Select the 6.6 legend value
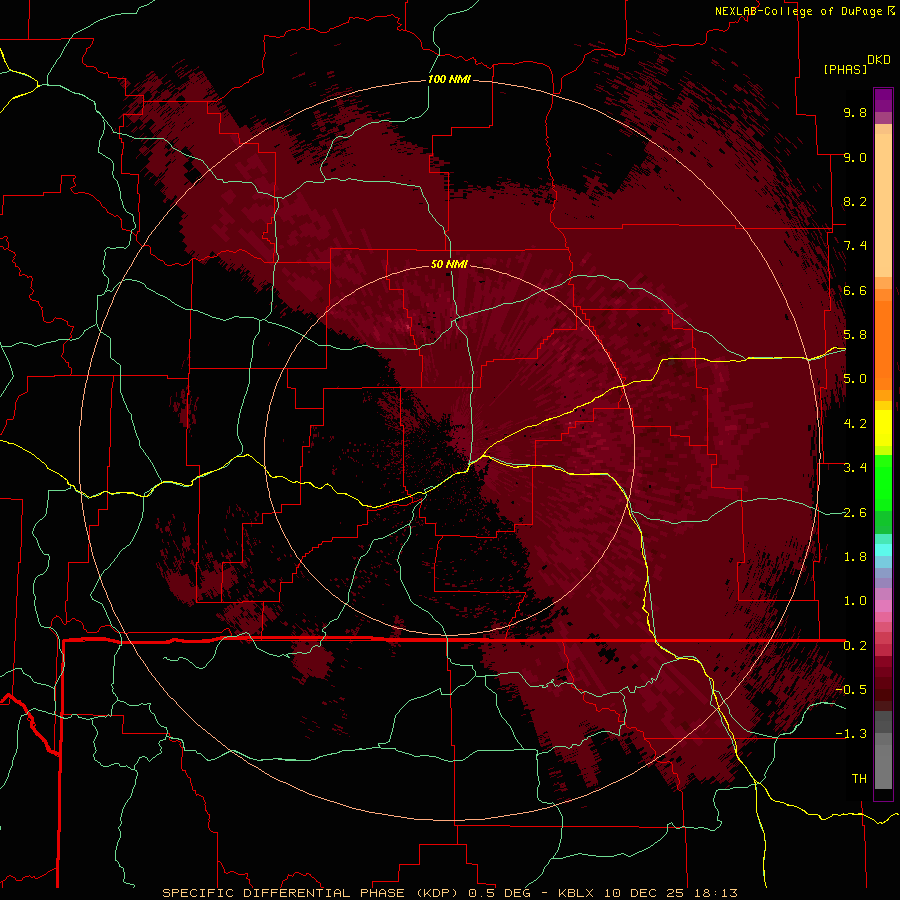Image resolution: width=900 pixels, height=900 pixels. click(x=855, y=290)
